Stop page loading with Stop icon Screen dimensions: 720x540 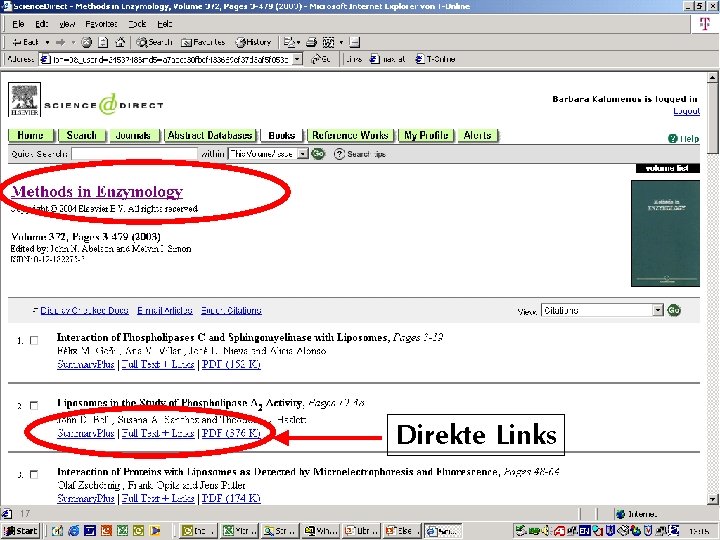(86, 42)
